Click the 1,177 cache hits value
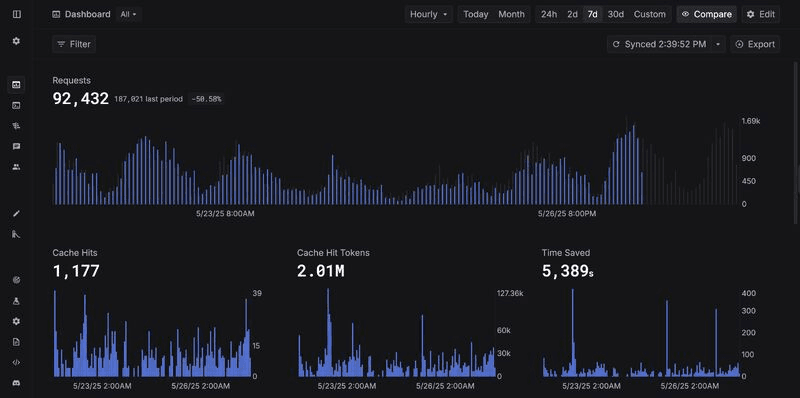The height and width of the screenshot is (398, 800). pyautogui.click(x=76, y=271)
